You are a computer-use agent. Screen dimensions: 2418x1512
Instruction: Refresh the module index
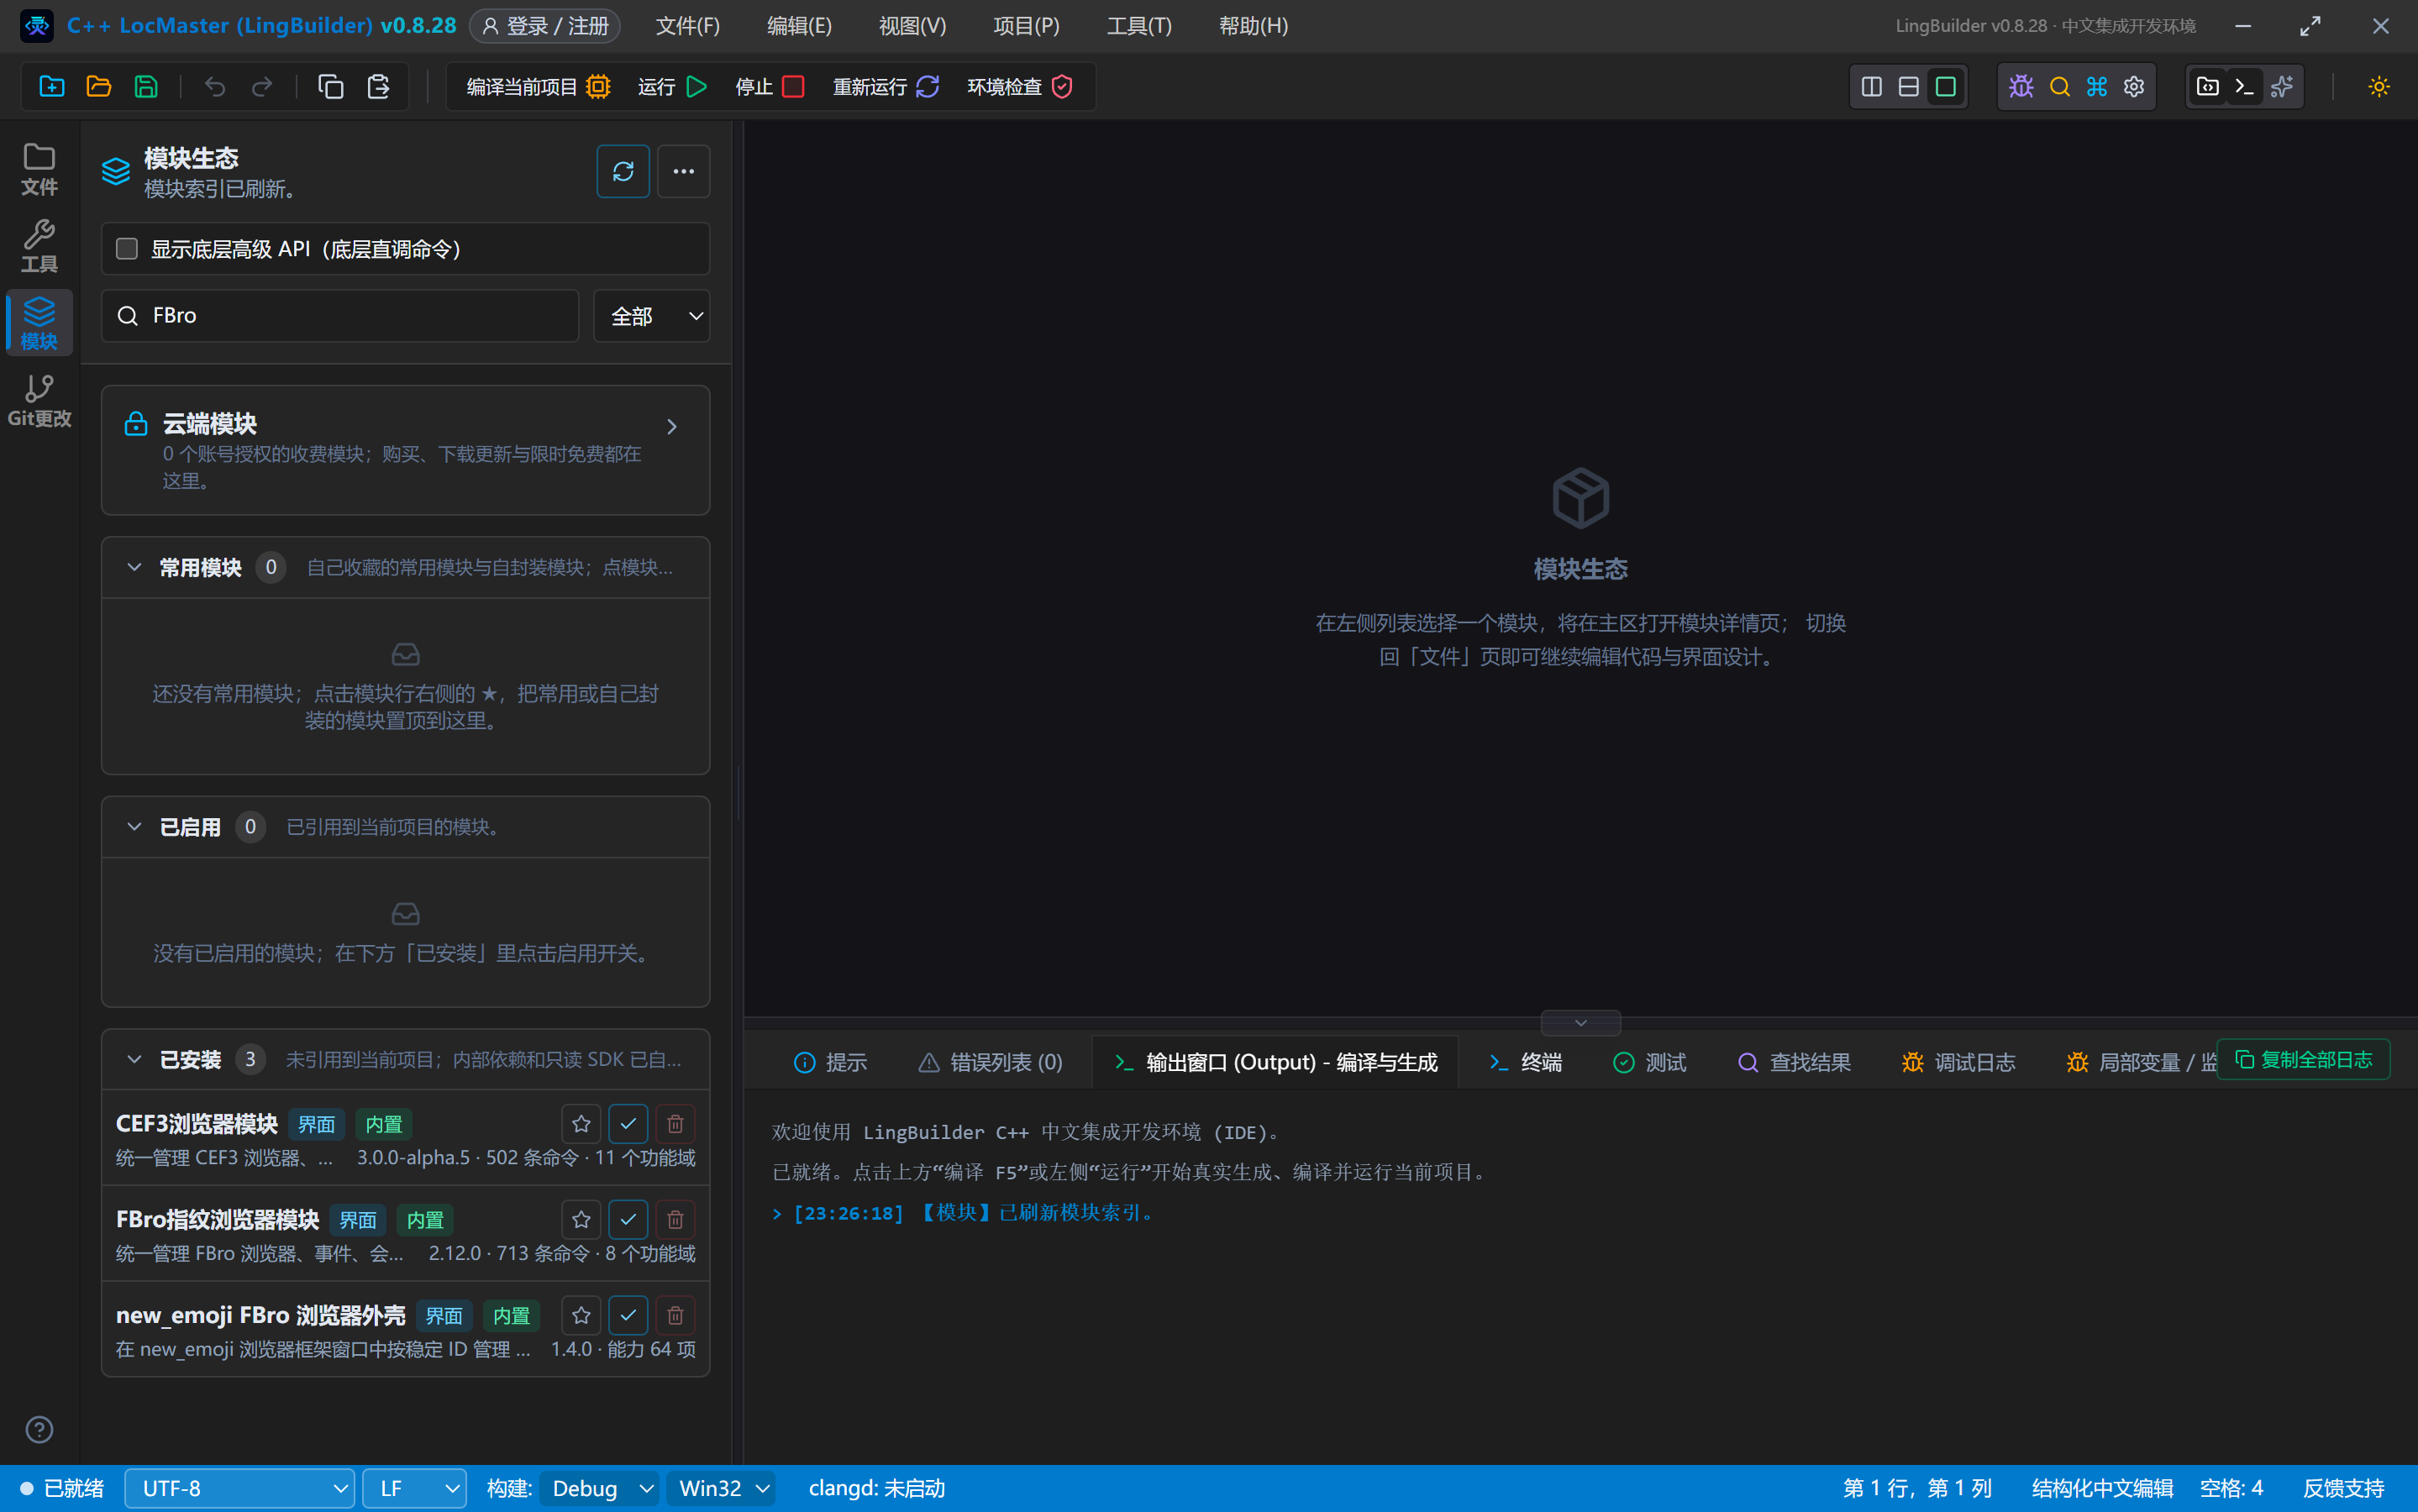coord(623,171)
